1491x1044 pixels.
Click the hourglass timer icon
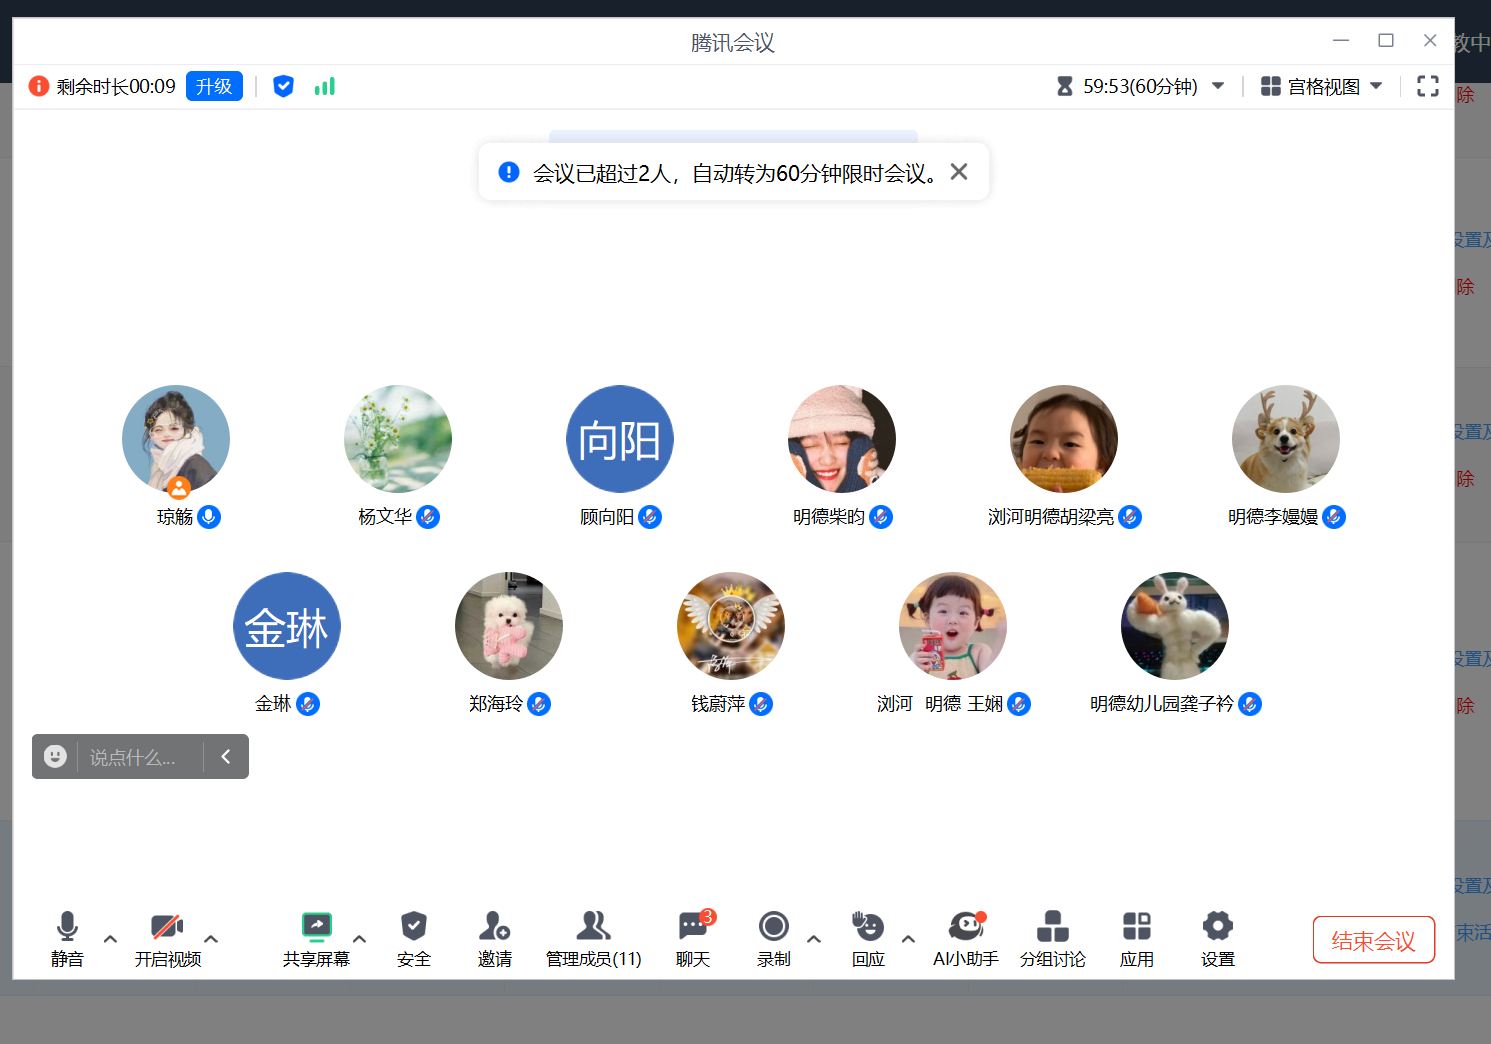pos(1065,87)
